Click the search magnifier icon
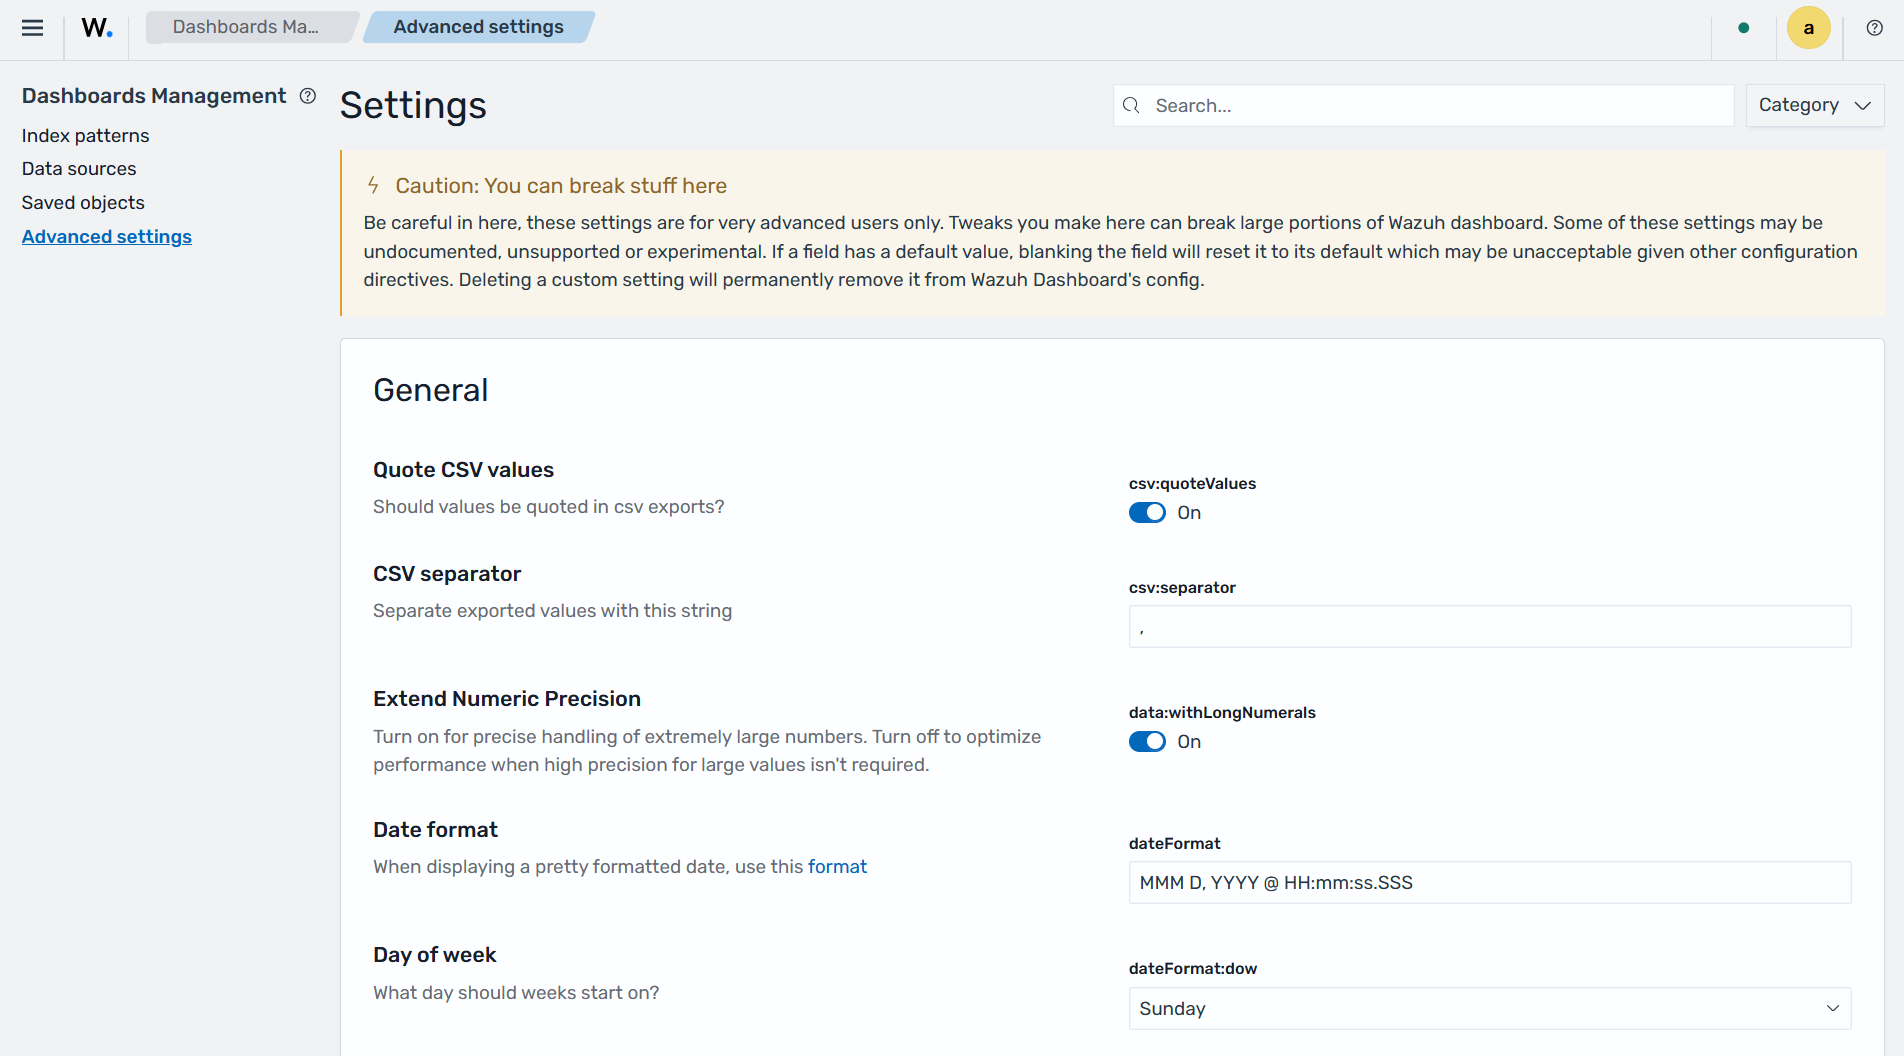 [x=1131, y=105]
